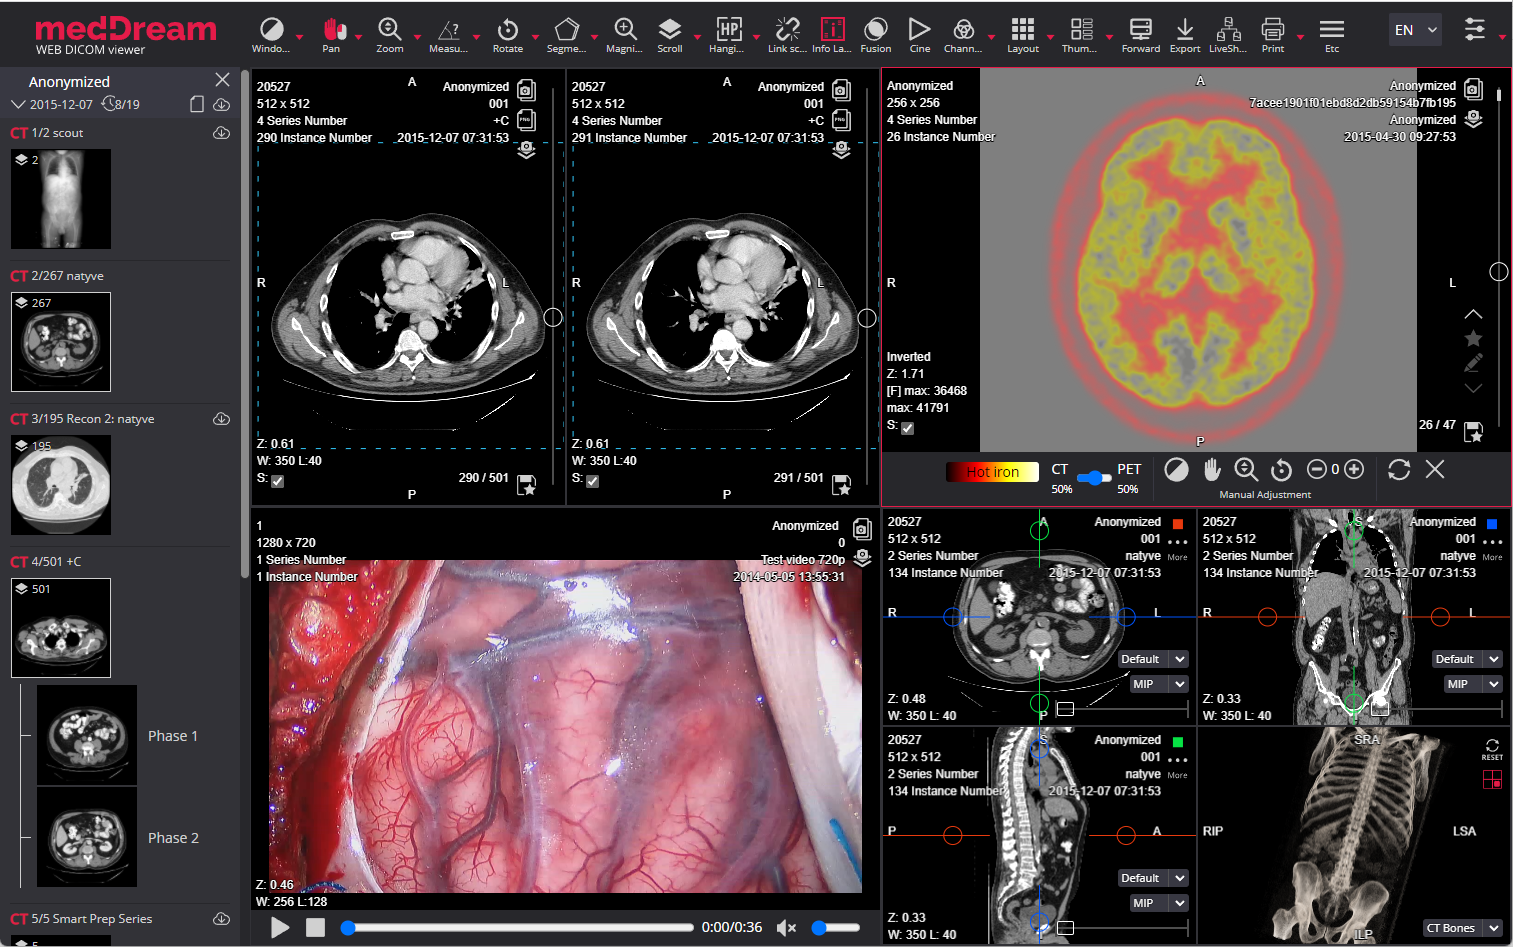Activate the Rotate tool in toolbar
The width and height of the screenshot is (1513, 947).
point(507,30)
